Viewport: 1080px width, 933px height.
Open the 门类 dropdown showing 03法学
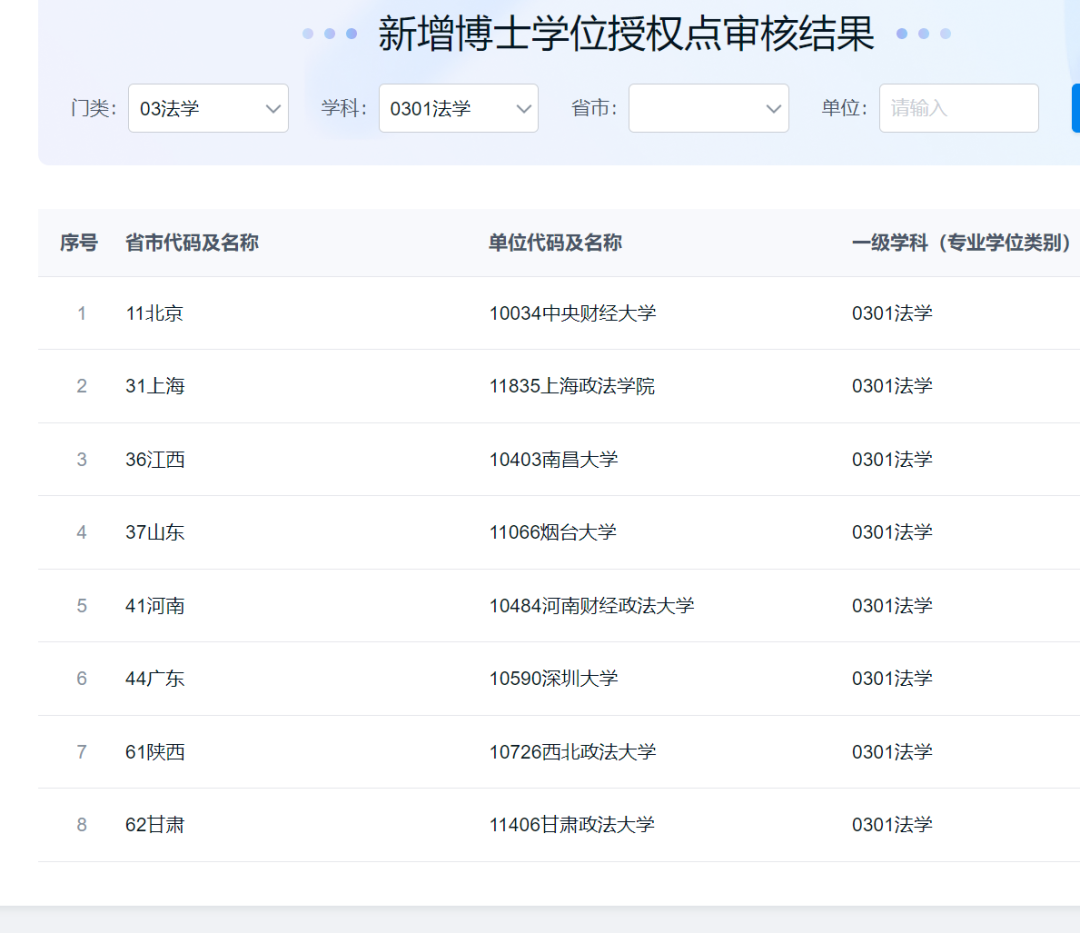(208, 108)
